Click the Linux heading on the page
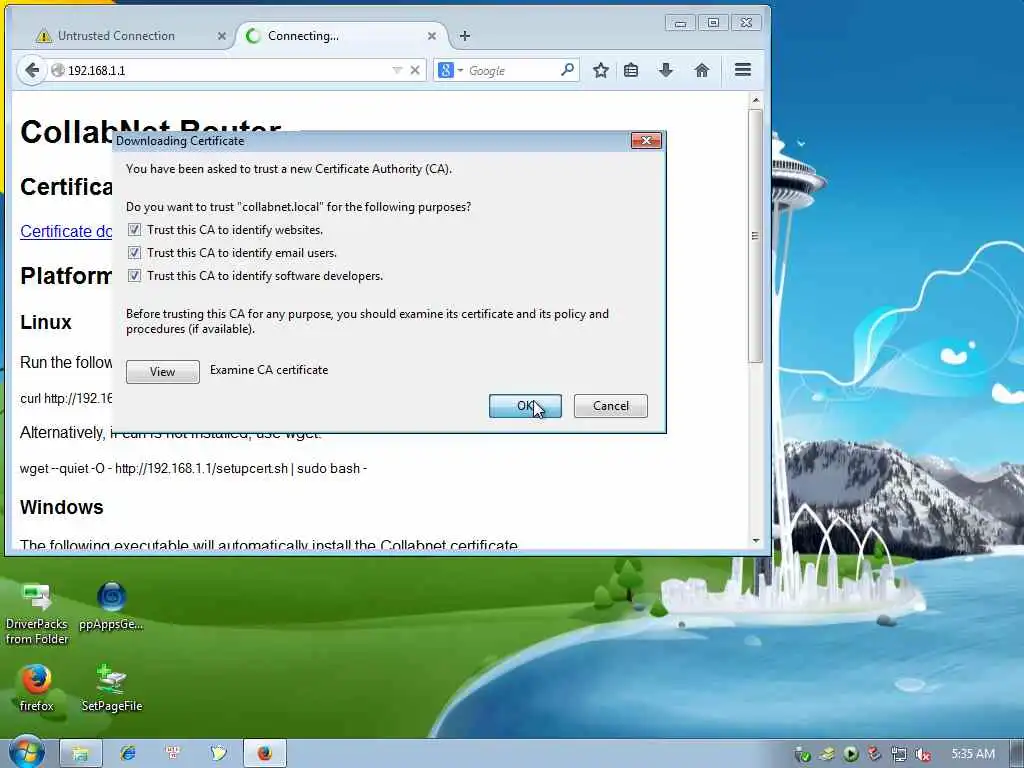 pos(46,322)
